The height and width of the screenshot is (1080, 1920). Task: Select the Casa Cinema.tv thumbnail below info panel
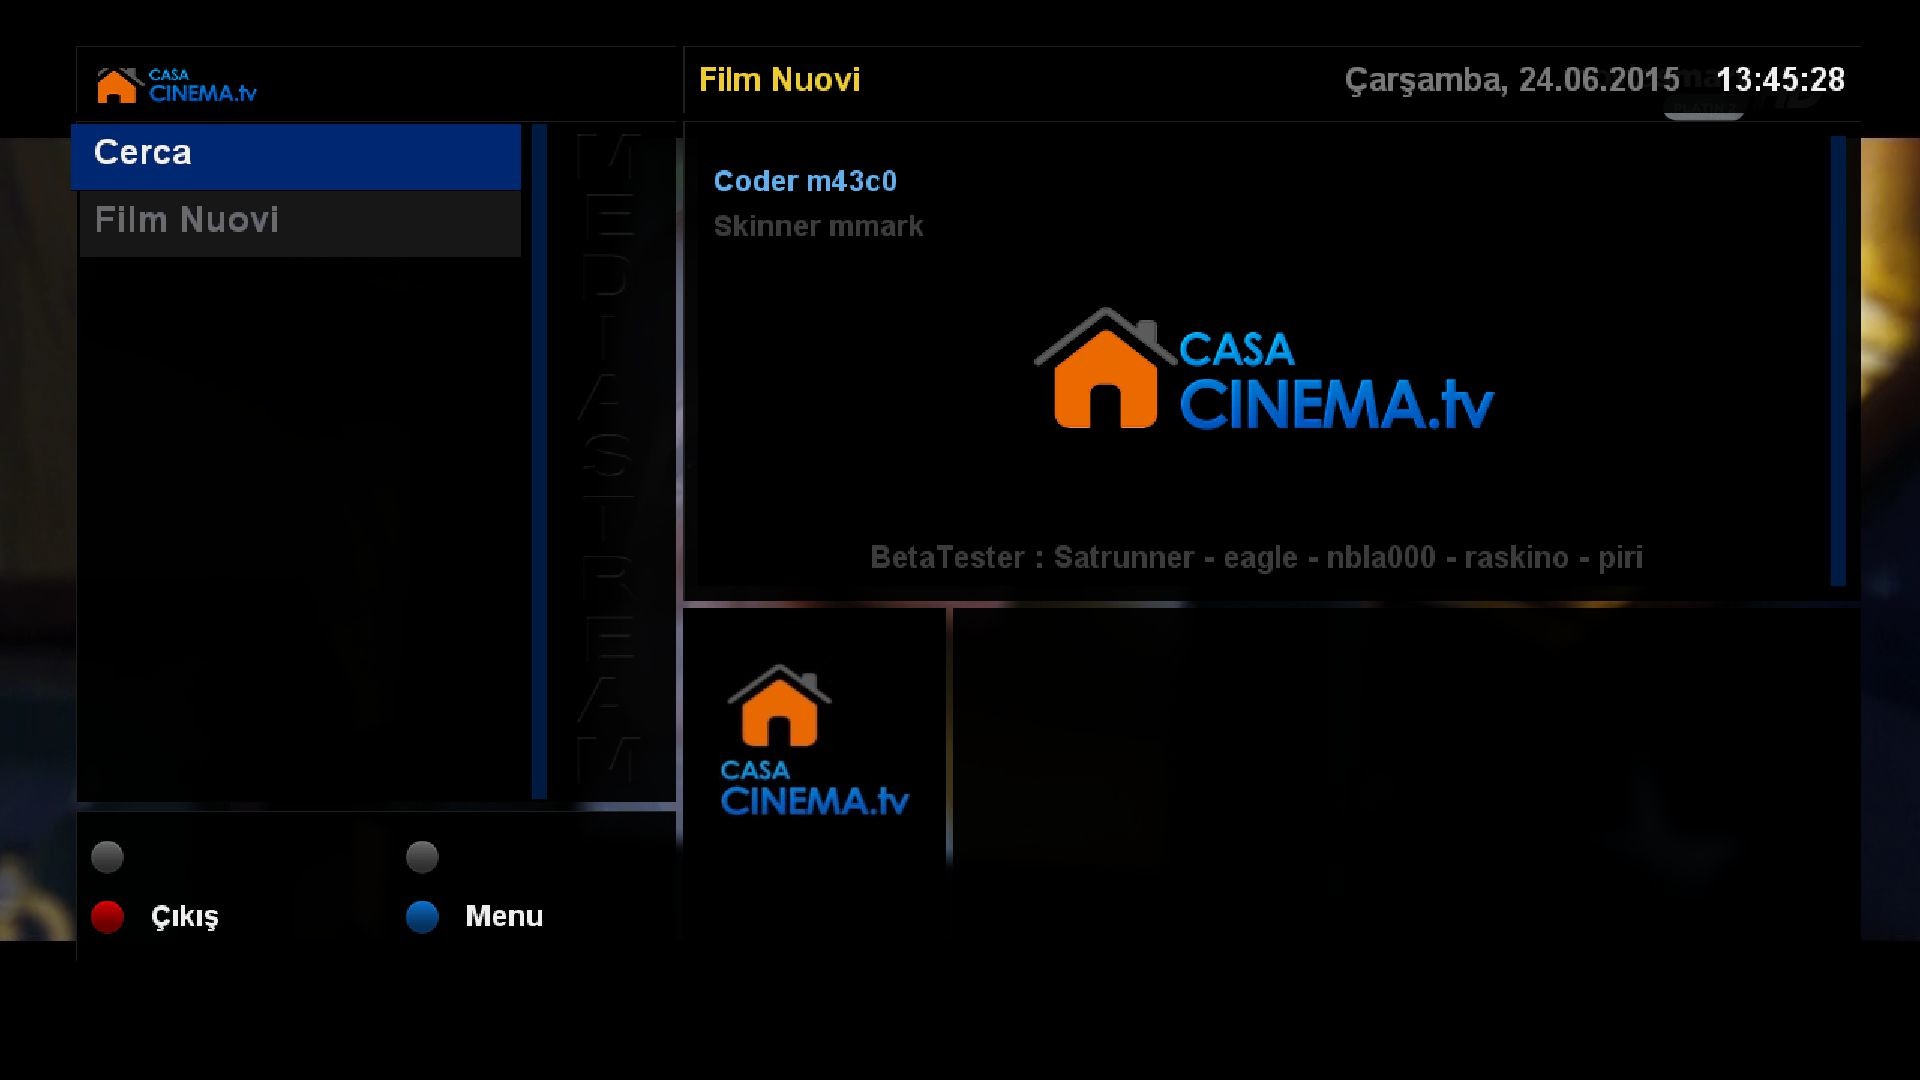pyautogui.click(x=814, y=740)
